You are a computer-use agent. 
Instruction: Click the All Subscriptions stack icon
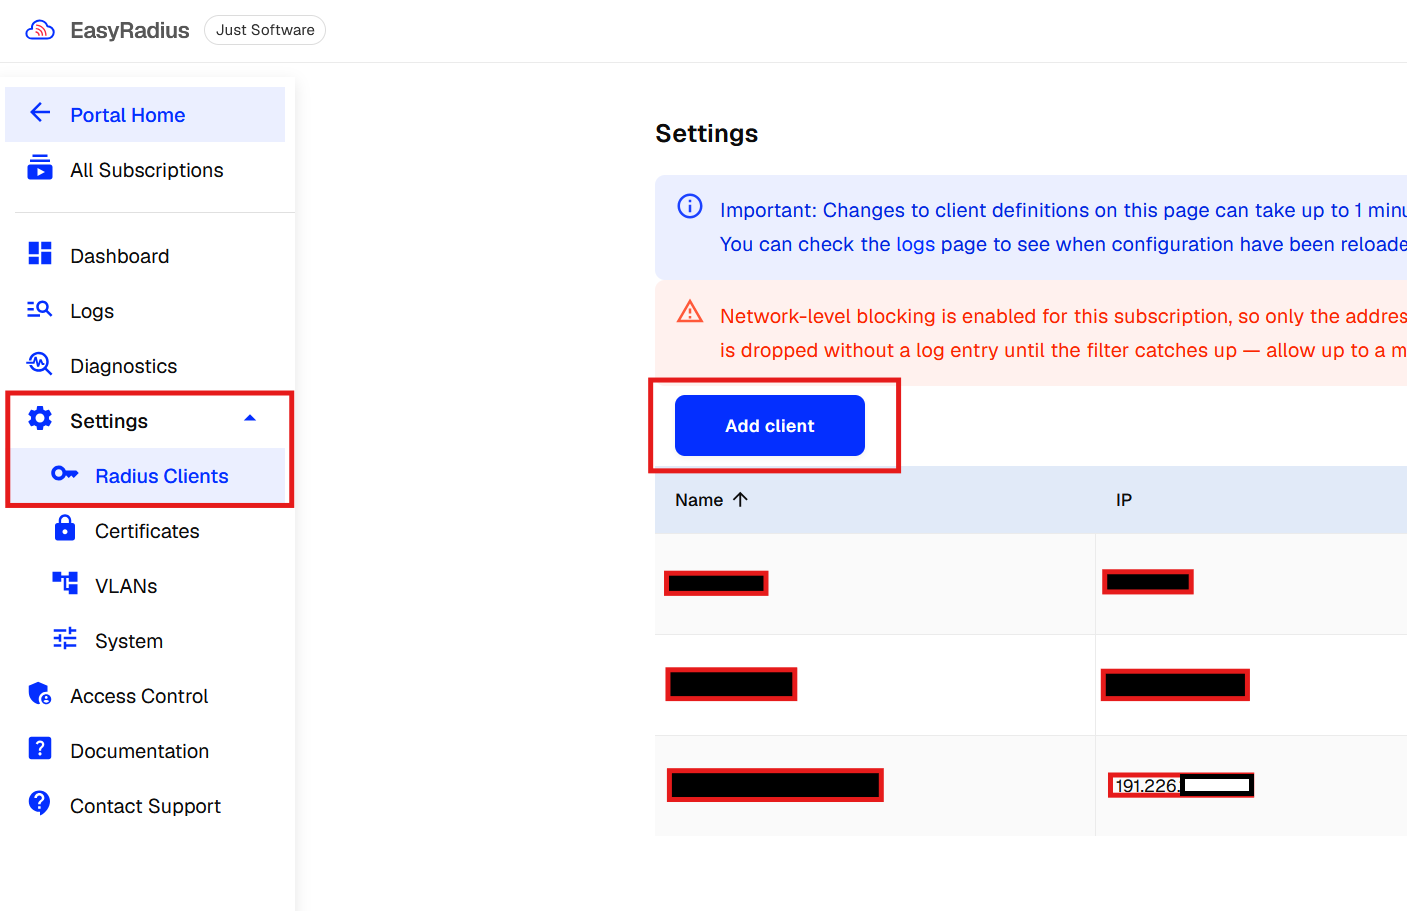40,168
